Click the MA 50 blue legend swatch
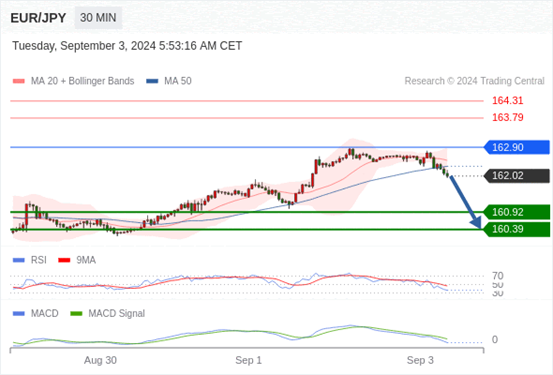 [x=152, y=81]
